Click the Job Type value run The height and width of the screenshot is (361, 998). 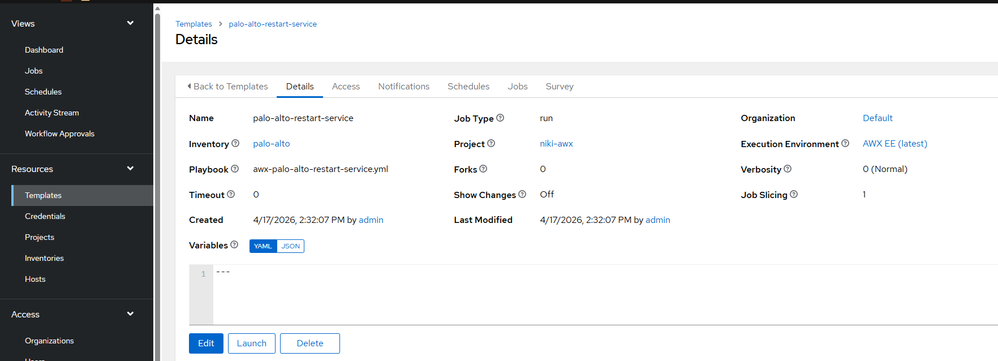tap(546, 118)
